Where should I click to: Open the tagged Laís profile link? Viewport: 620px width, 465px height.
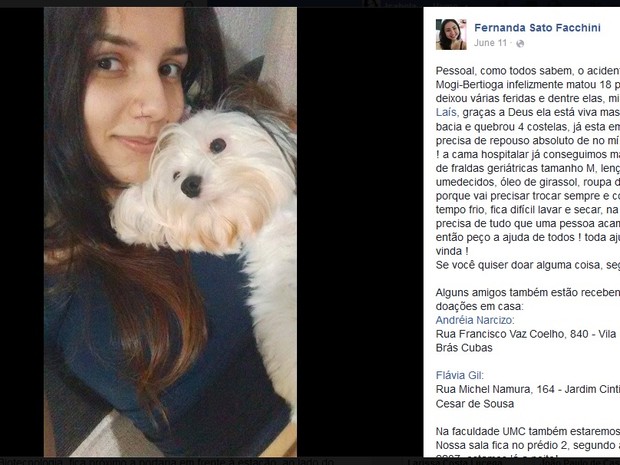[446, 112]
